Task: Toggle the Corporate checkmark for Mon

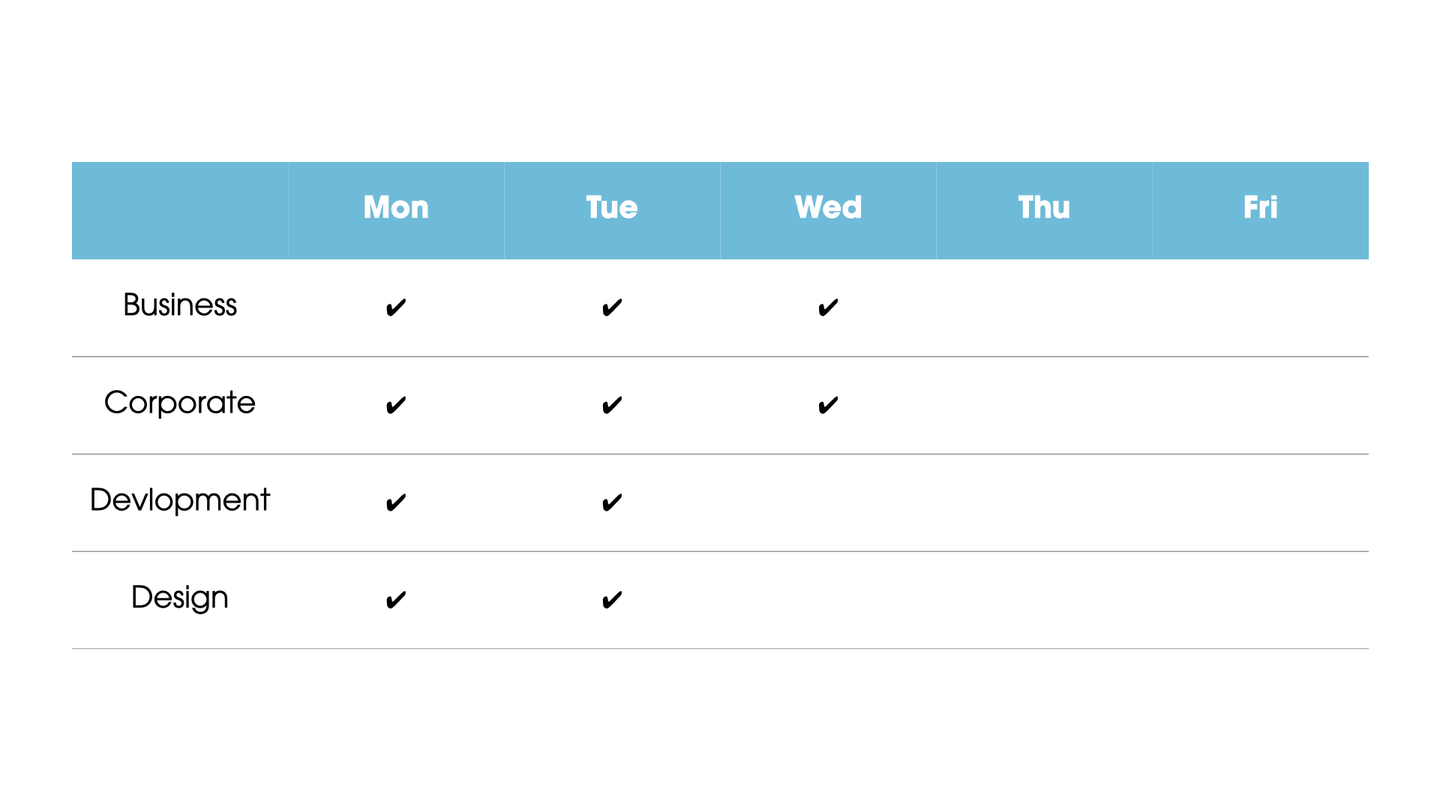Action: [x=396, y=405]
